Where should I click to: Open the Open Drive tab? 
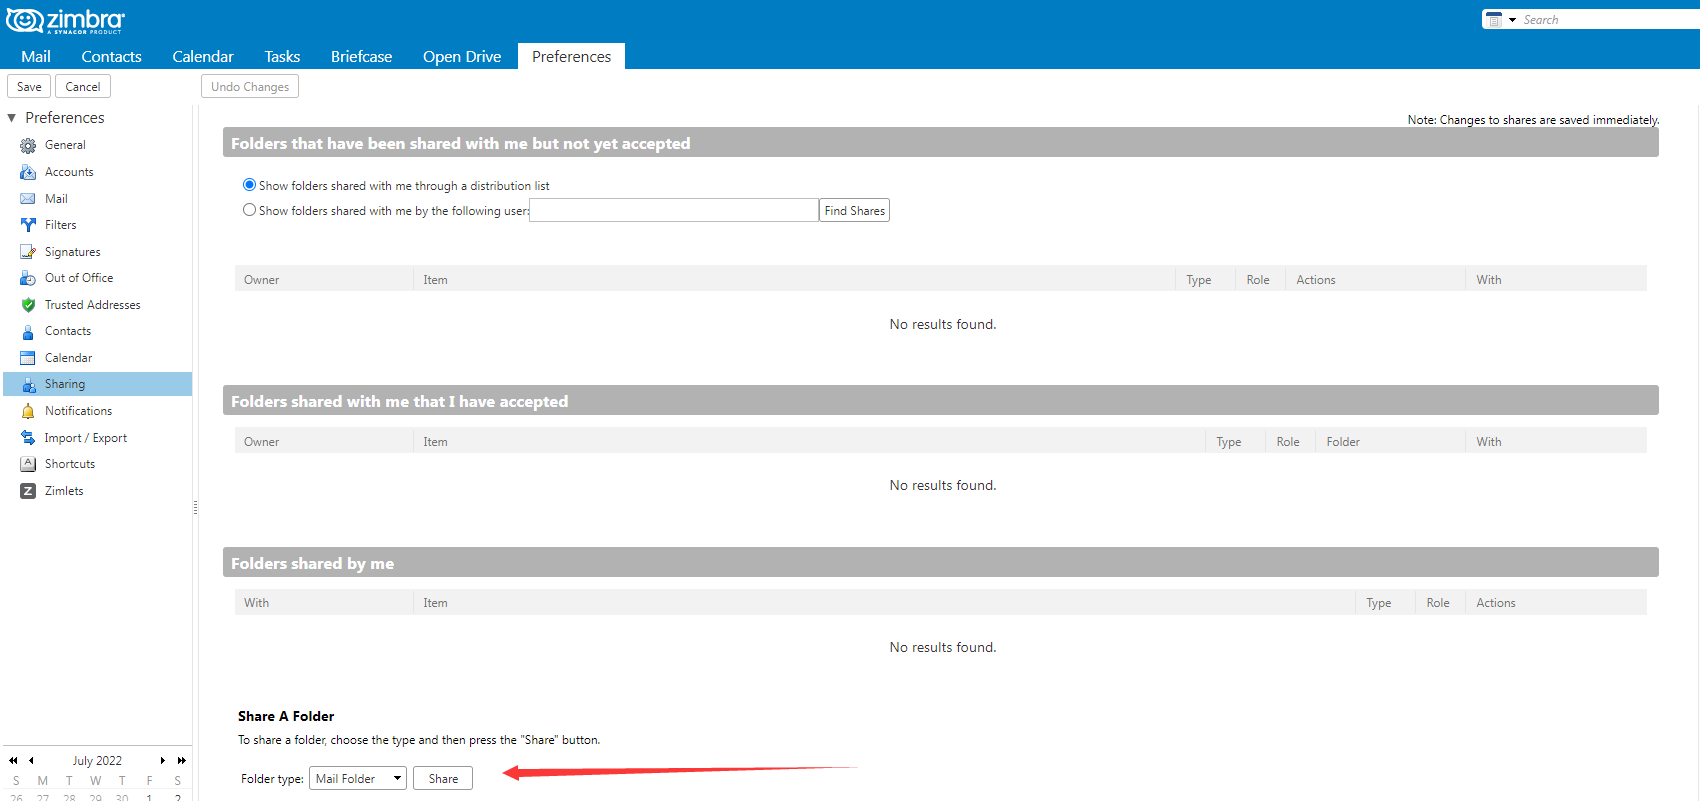[462, 57]
